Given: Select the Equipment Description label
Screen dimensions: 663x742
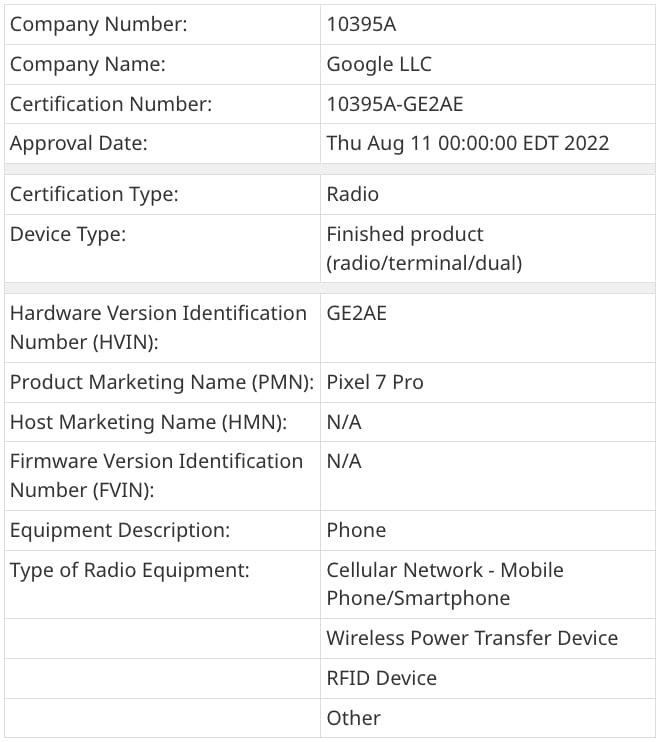Looking at the screenshot, I should click(x=120, y=530).
